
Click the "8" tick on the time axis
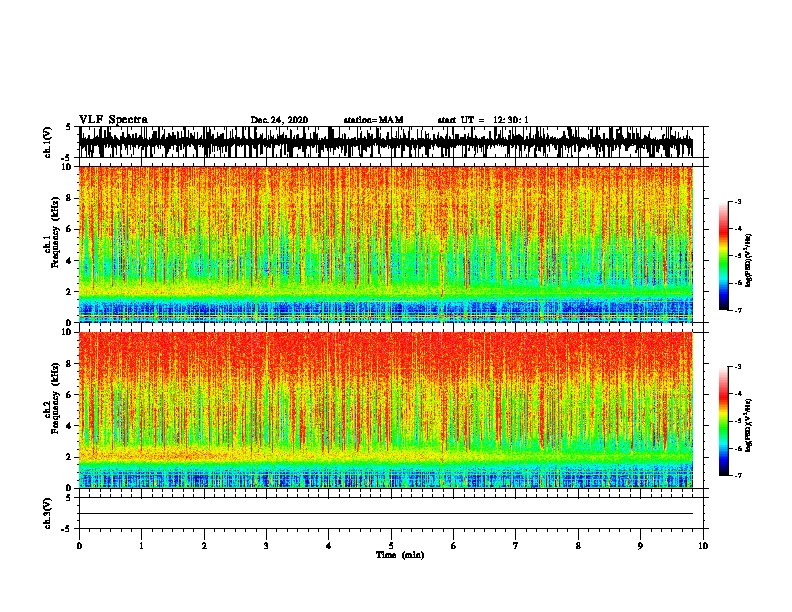coord(578,546)
